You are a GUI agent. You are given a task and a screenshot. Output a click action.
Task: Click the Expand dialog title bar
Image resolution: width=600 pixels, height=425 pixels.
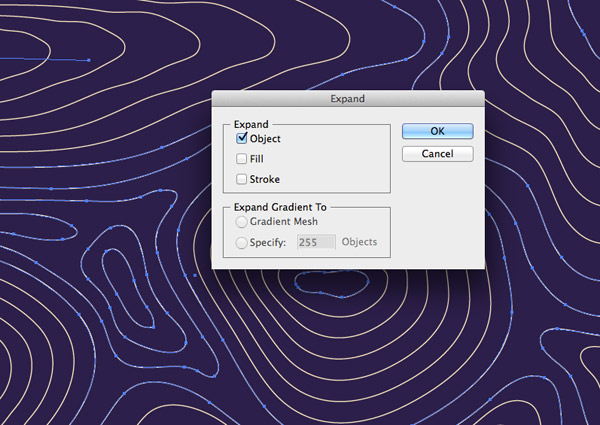[x=347, y=99]
